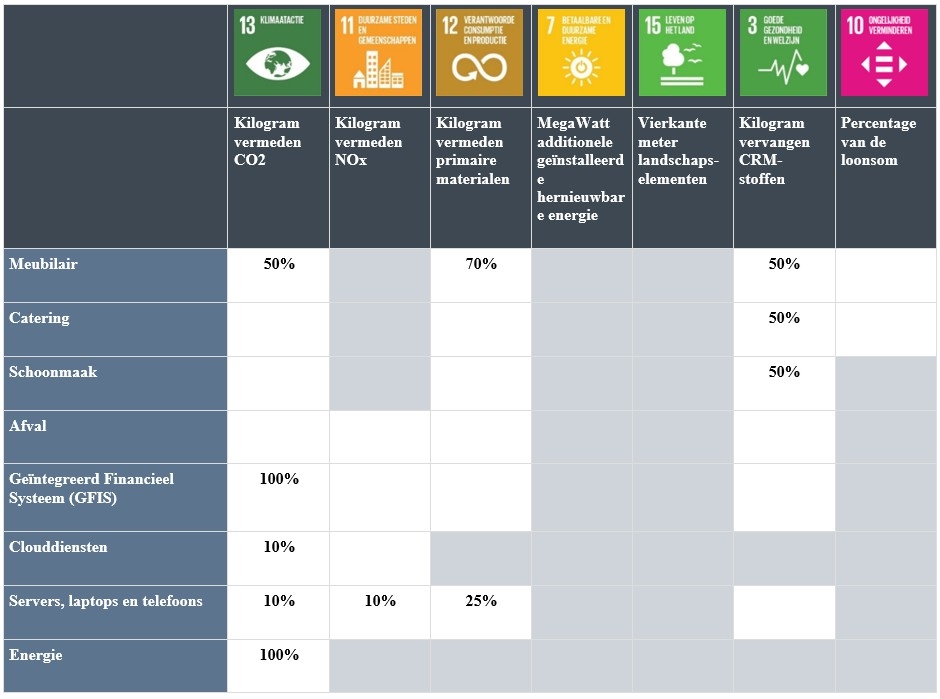Screen dimensions: 940x699
Task: Click the 25% cell for Servers row
Action: (481, 601)
